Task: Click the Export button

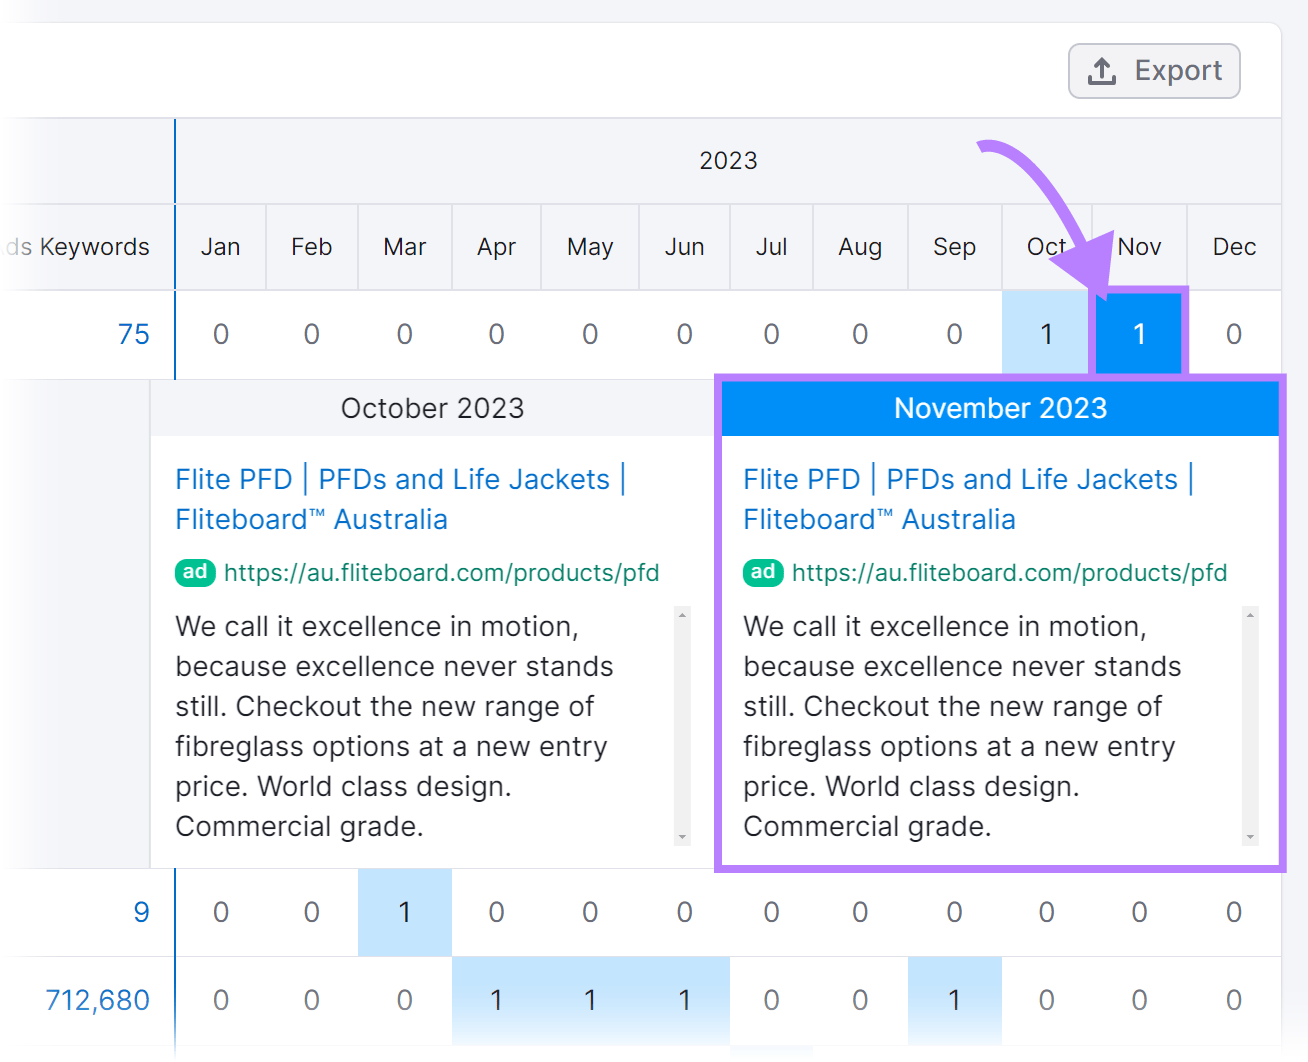Action: pyautogui.click(x=1154, y=71)
